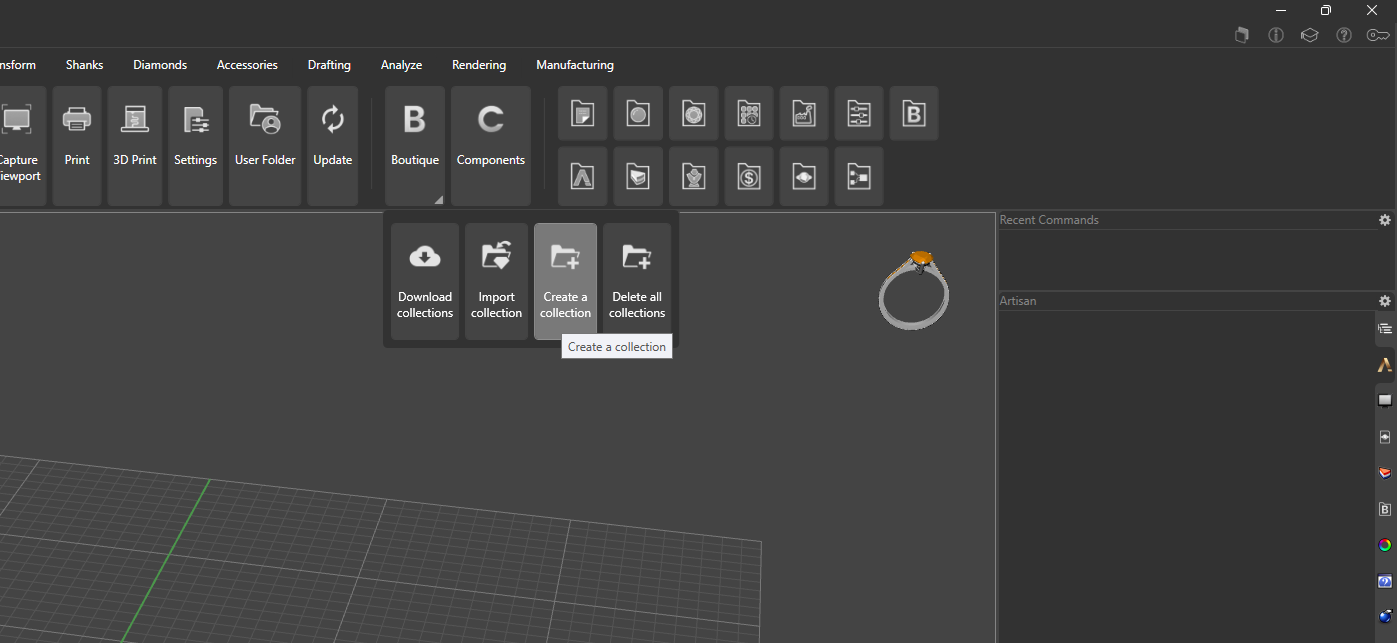This screenshot has width=1397, height=643.
Task: Click the question mark help icon in the header
Action: point(1344,35)
